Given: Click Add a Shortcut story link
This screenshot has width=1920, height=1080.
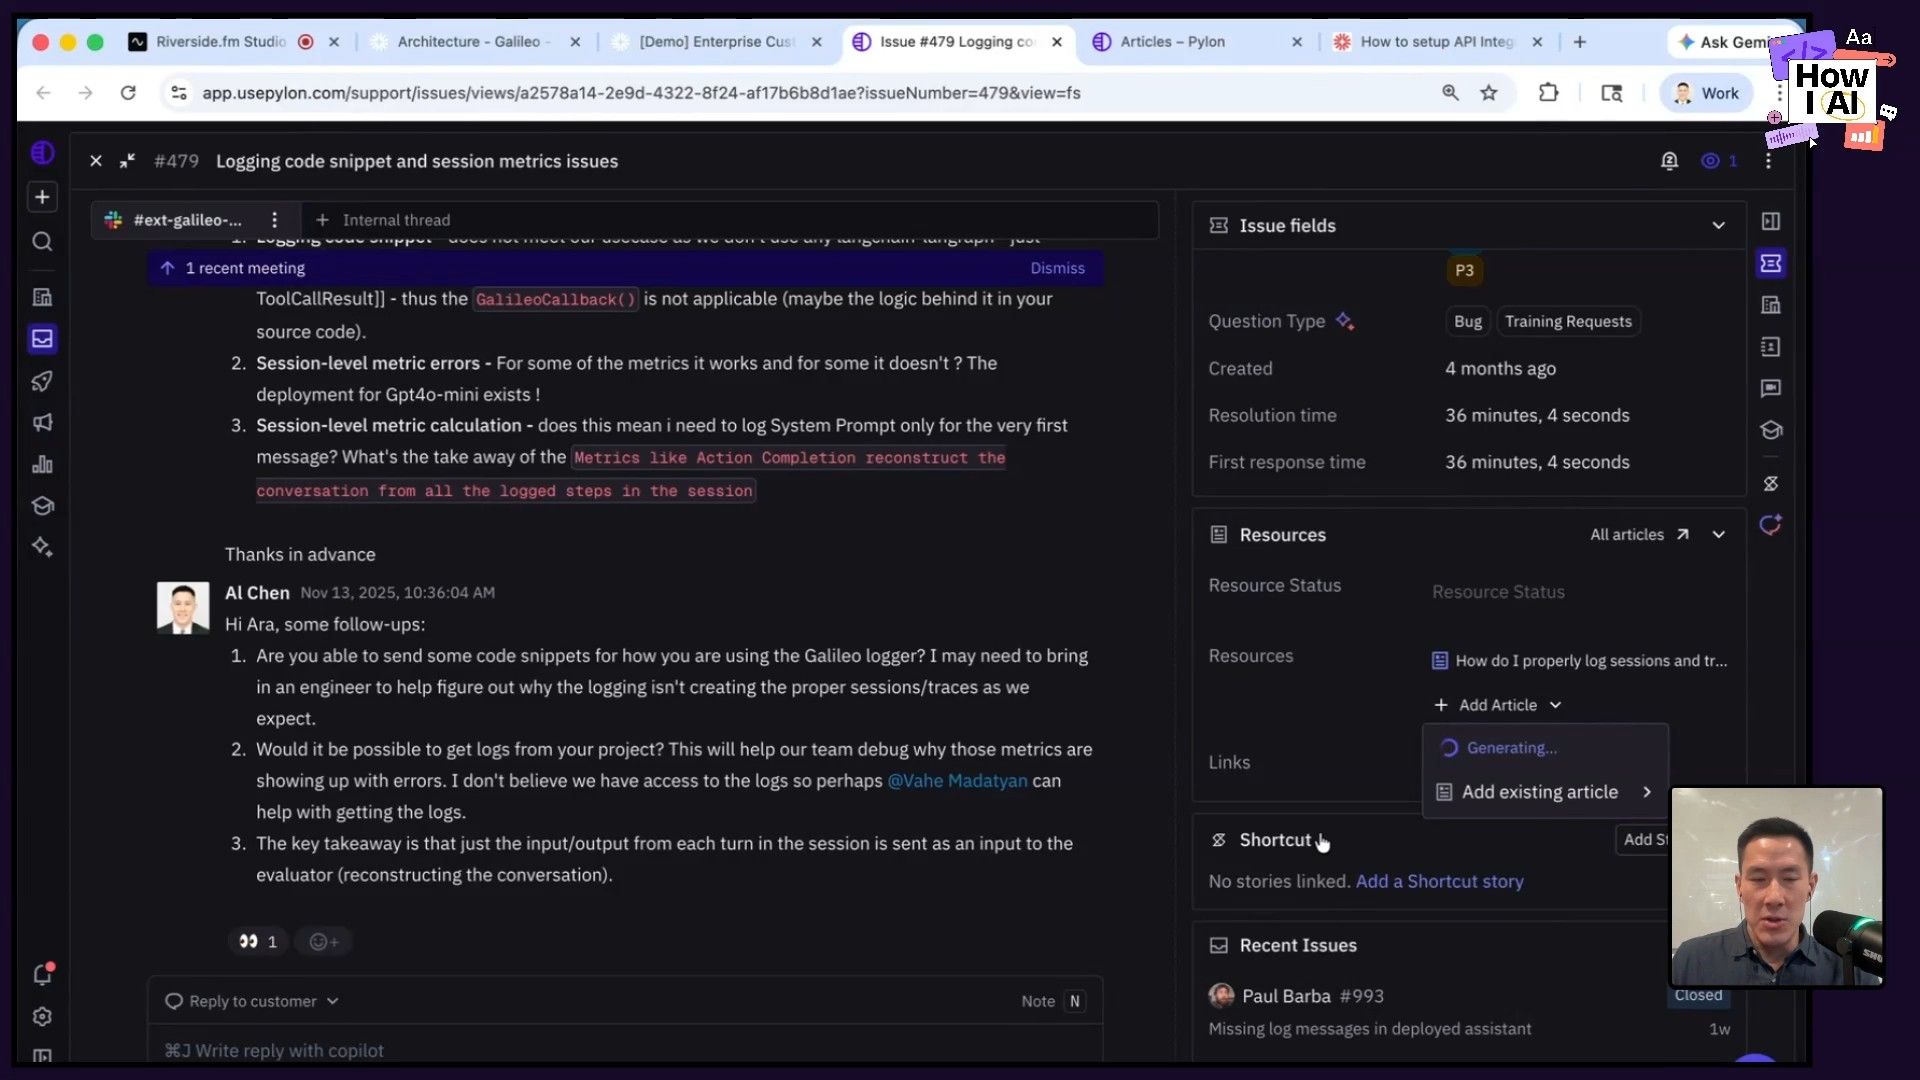Looking at the screenshot, I should tap(1439, 881).
